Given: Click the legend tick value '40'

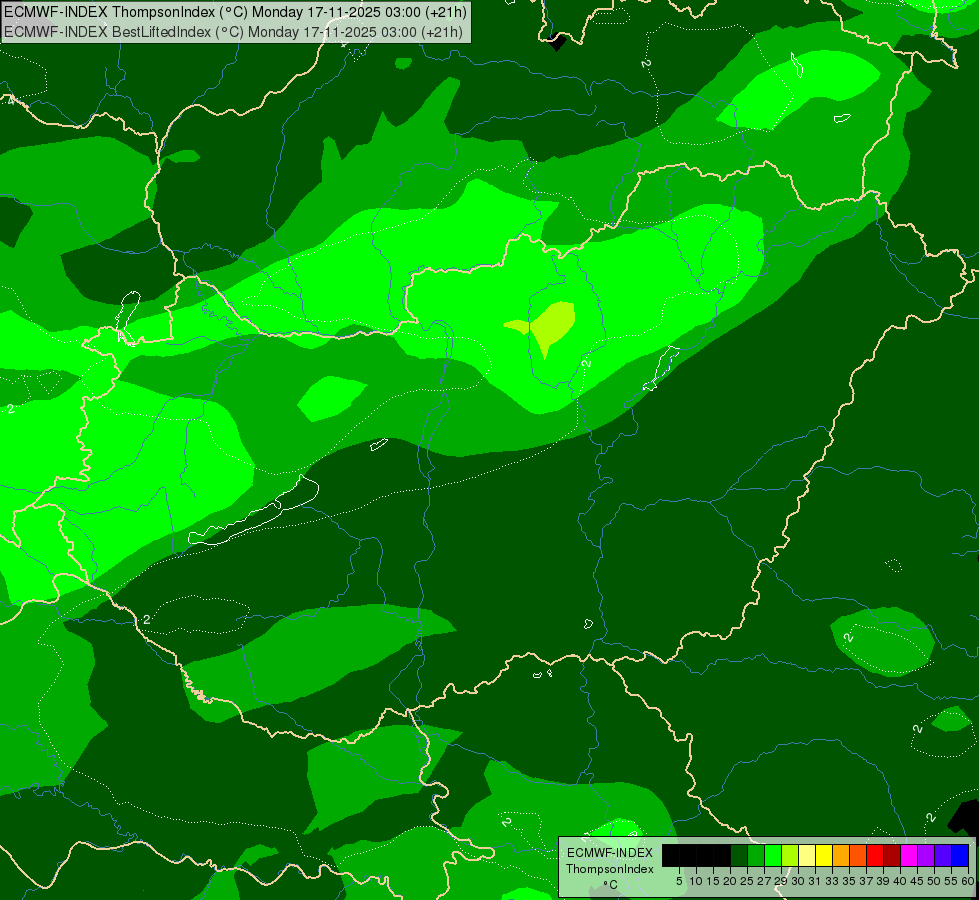Looking at the screenshot, I should click(x=900, y=881).
